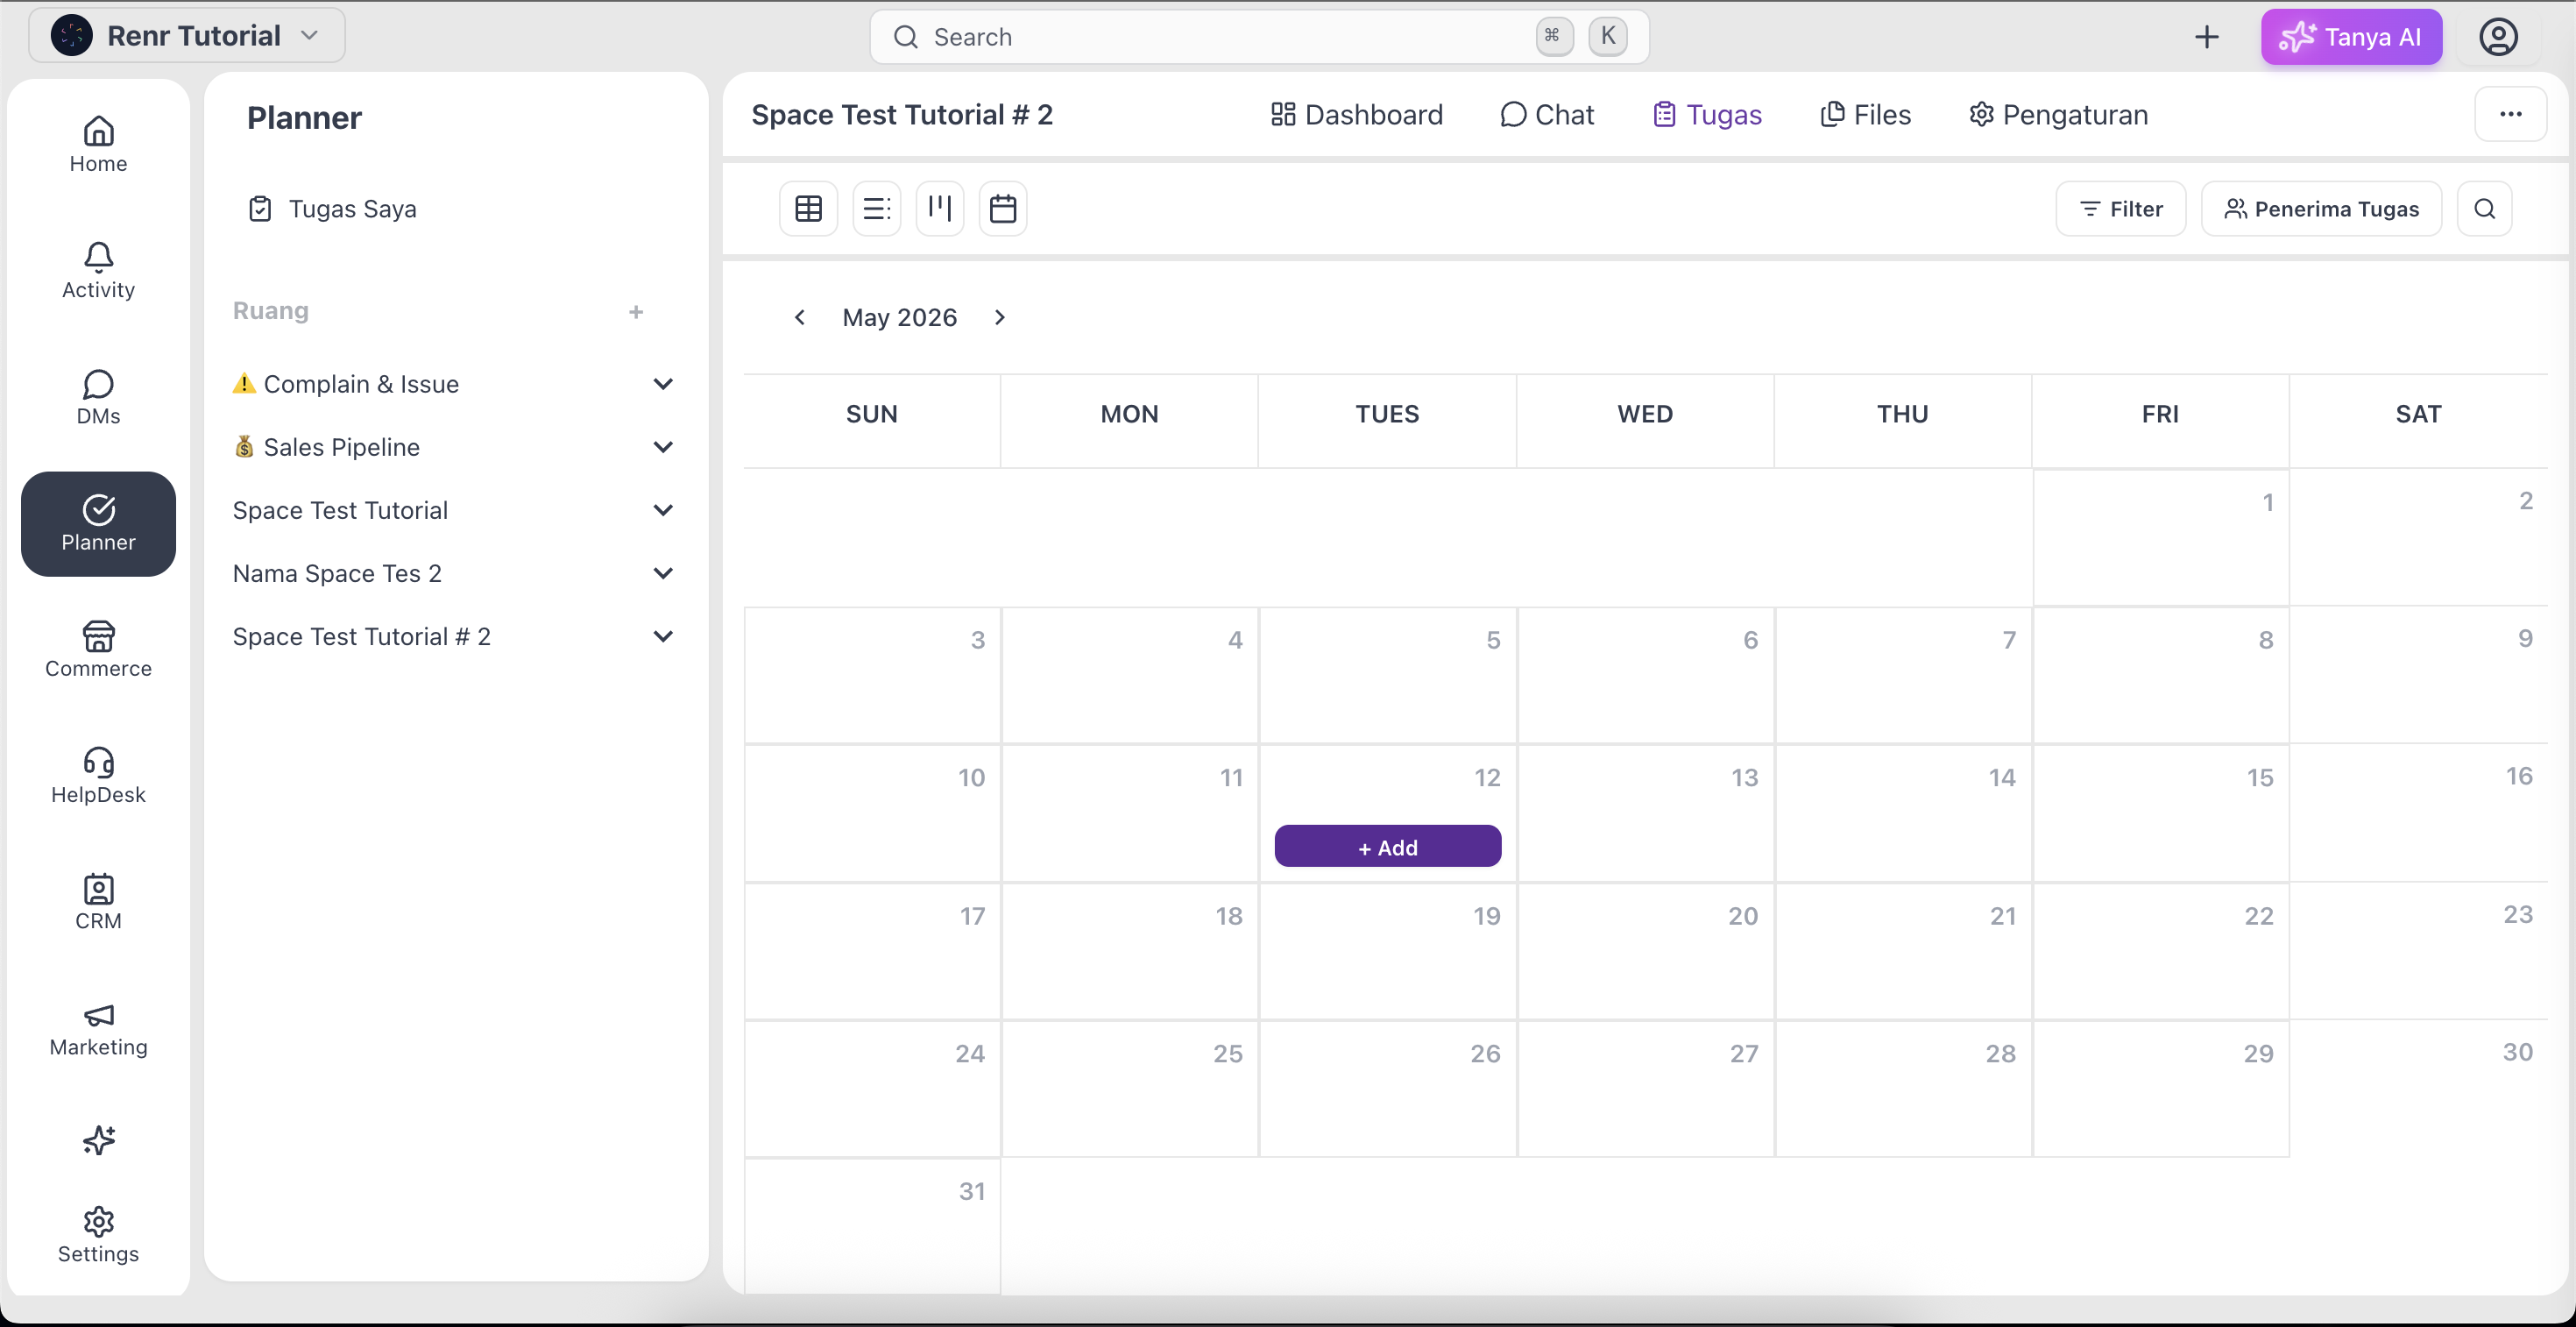The width and height of the screenshot is (2576, 1327).
Task: Click the Planner panel heading
Action: [x=304, y=118]
